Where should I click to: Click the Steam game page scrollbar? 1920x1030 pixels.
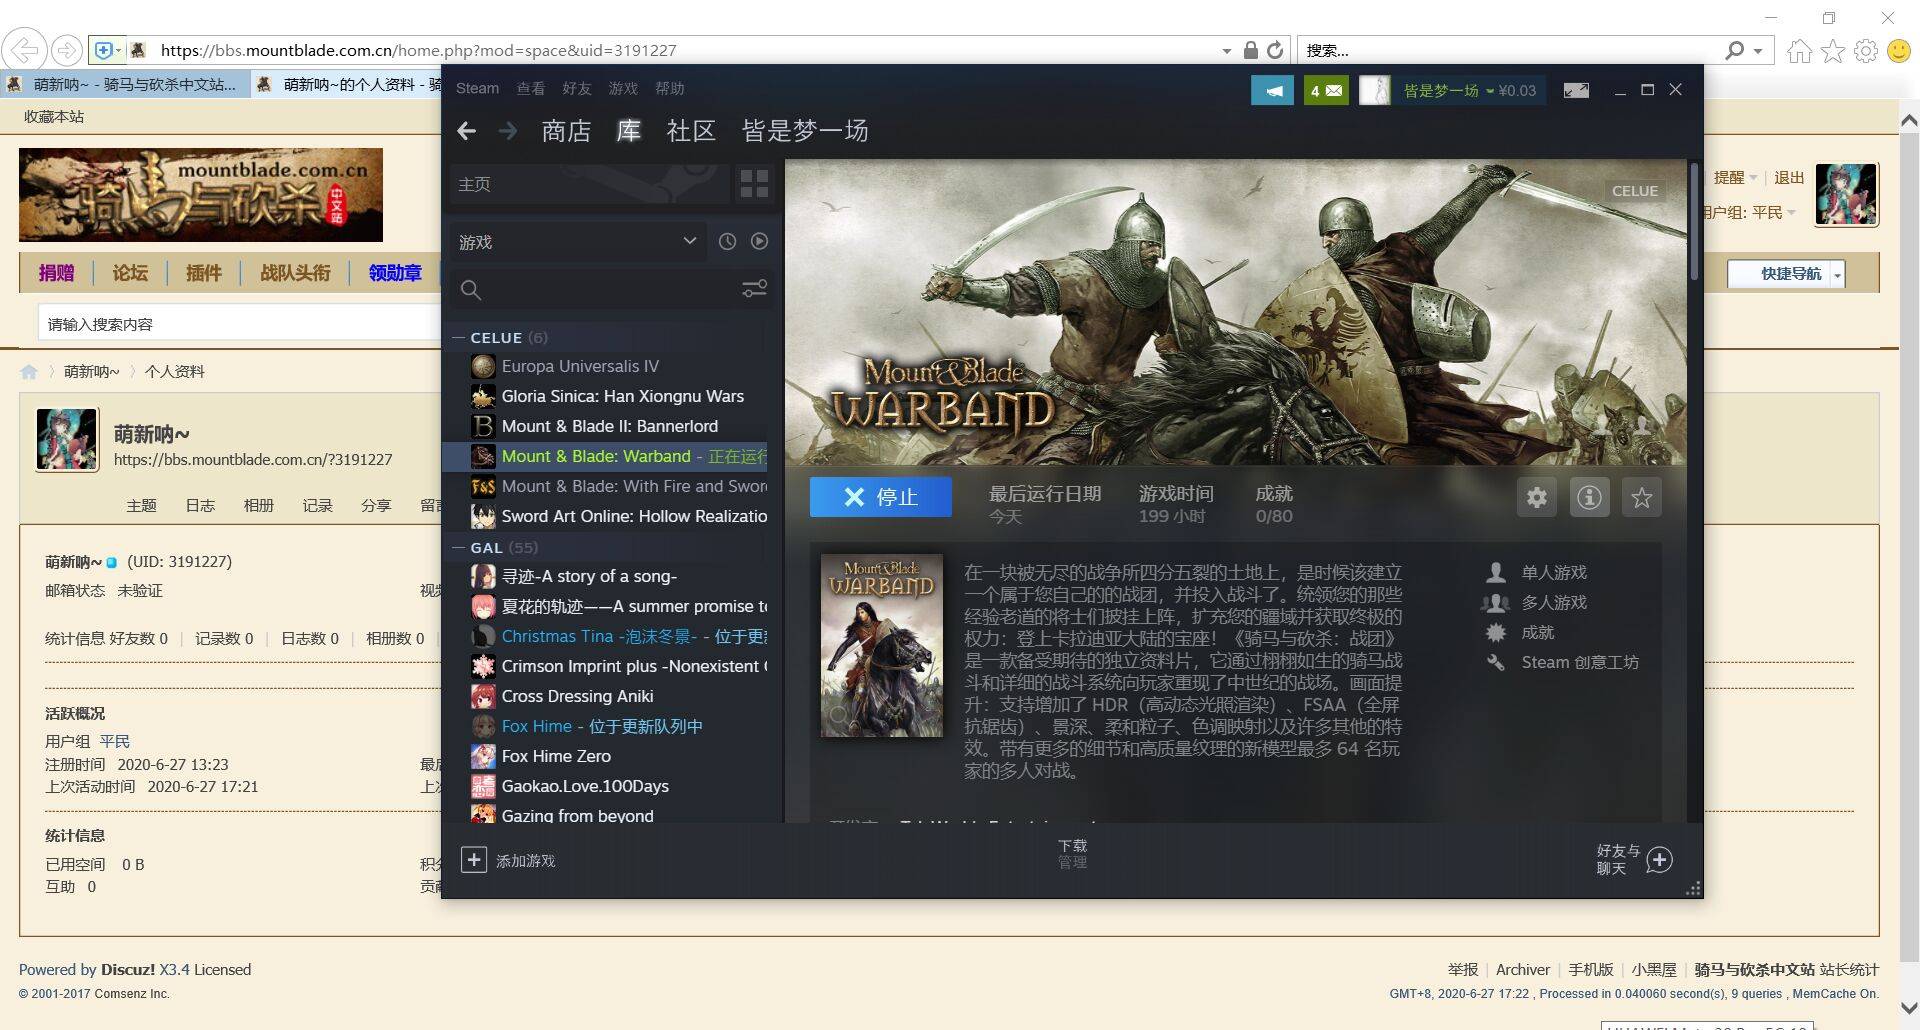(1694, 222)
